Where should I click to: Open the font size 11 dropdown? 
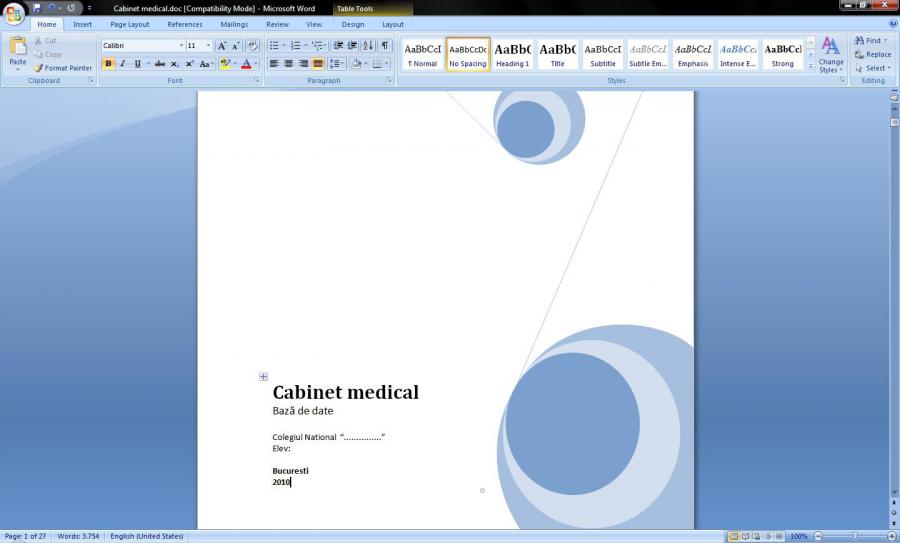pyautogui.click(x=208, y=46)
